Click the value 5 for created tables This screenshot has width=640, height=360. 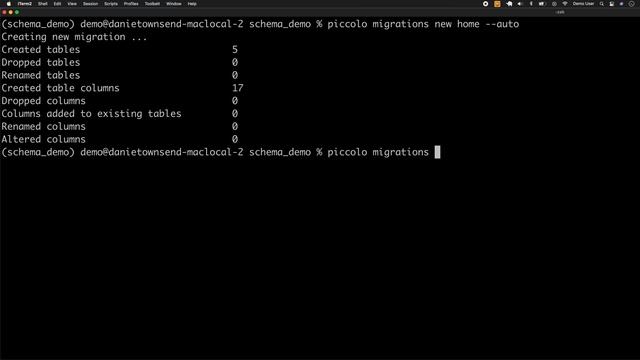click(235, 50)
